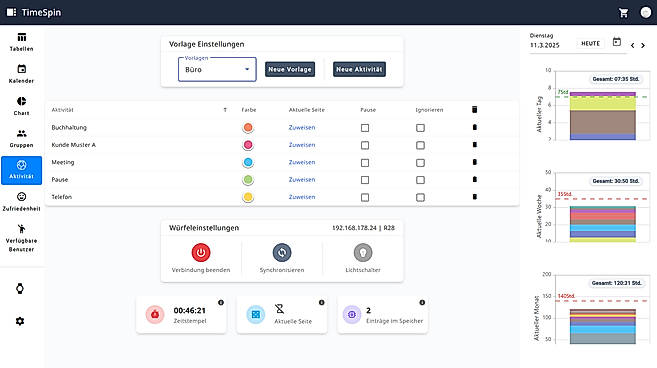Open Pause green color swatch
657x368 pixels.
[248, 180]
